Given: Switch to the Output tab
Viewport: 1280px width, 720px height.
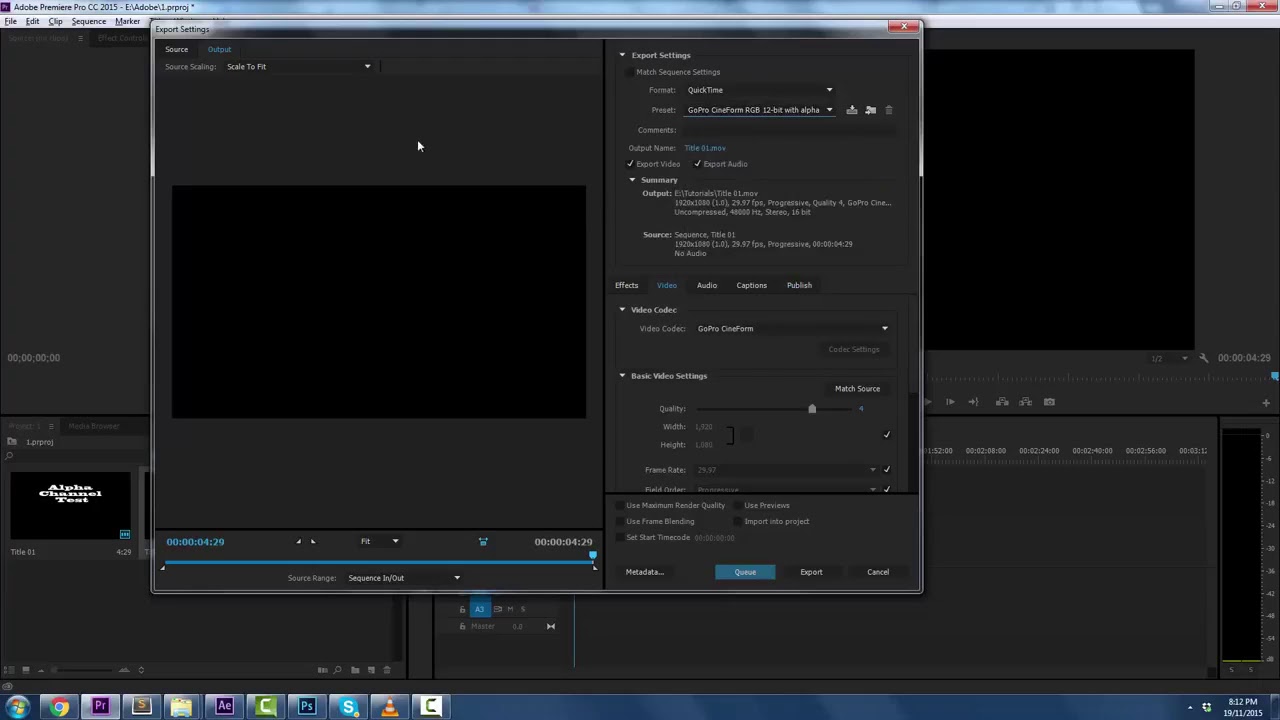Looking at the screenshot, I should pyautogui.click(x=219, y=49).
